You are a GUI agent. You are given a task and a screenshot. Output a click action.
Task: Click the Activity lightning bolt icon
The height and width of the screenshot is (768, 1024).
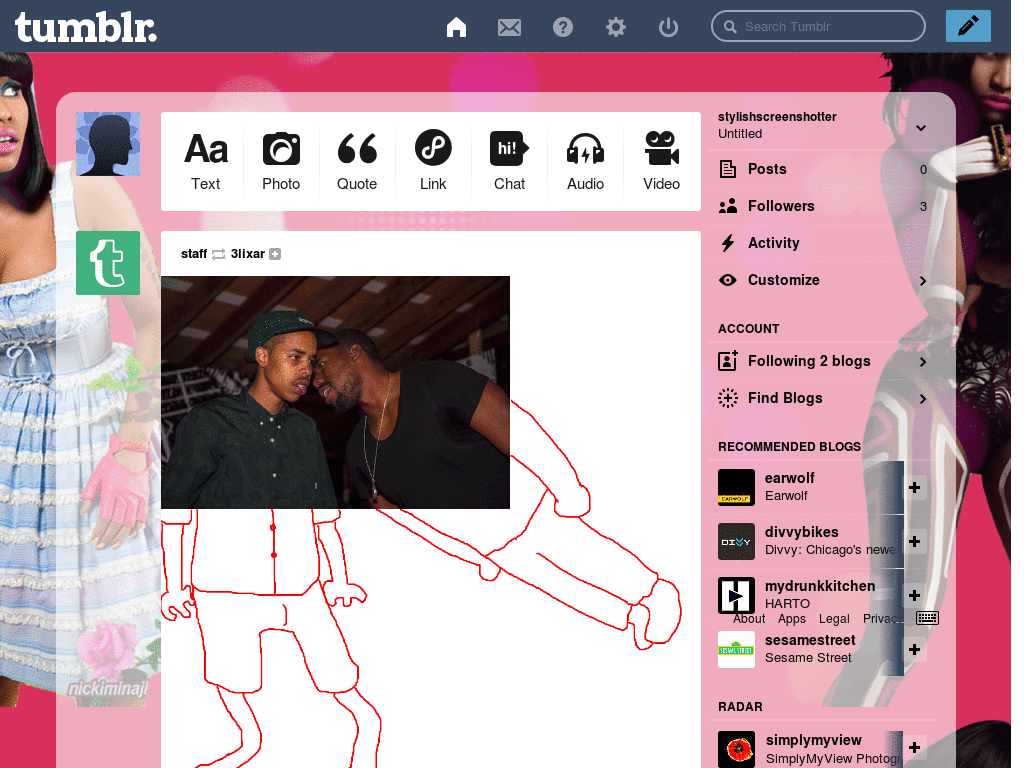point(728,243)
